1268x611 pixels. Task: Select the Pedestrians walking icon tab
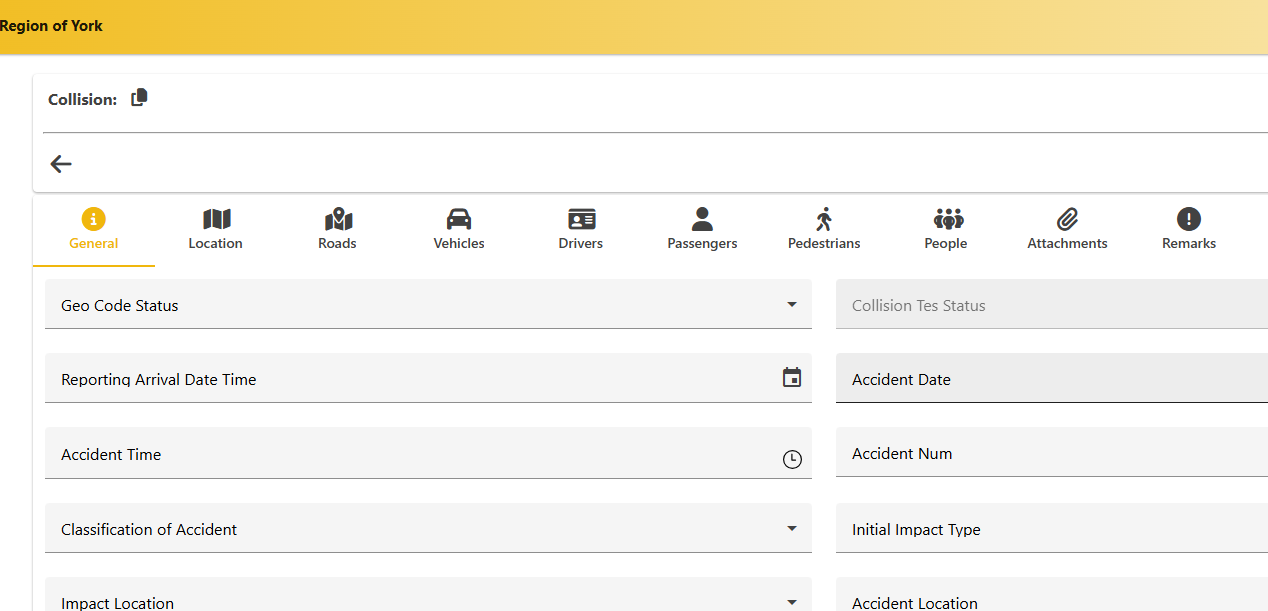824,229
